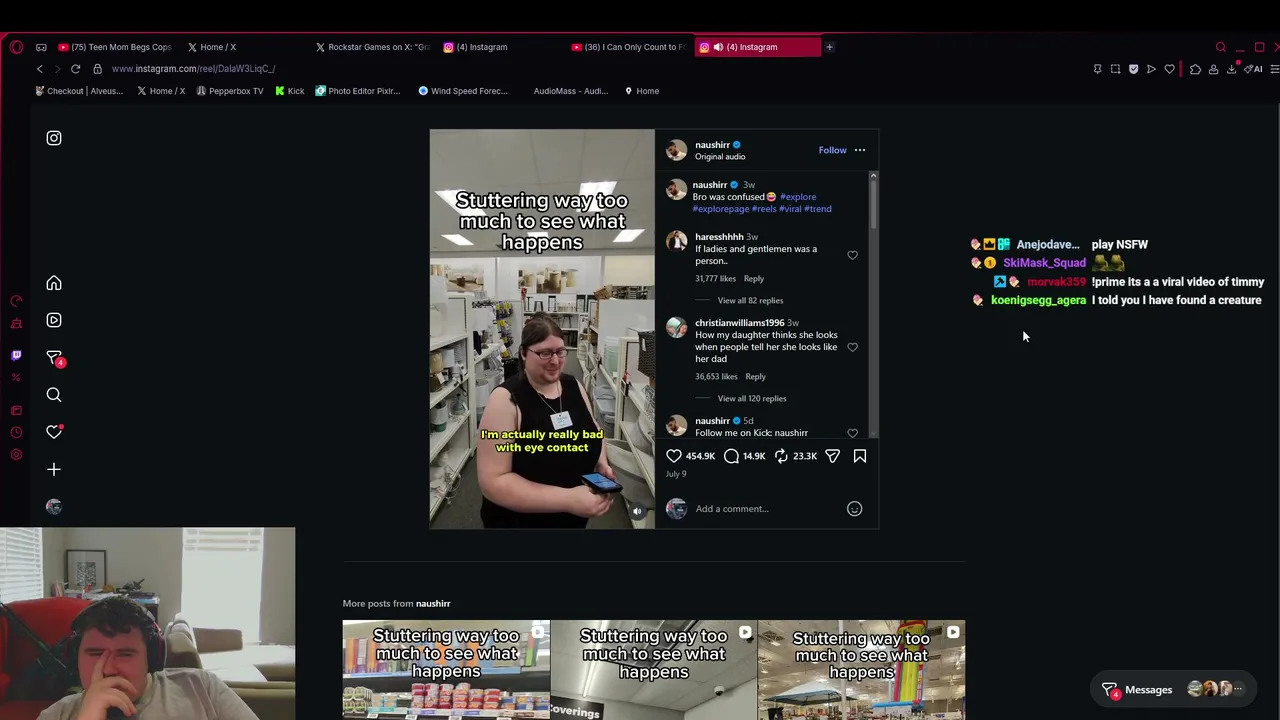Open the Kick bookmark

[290, 91]
